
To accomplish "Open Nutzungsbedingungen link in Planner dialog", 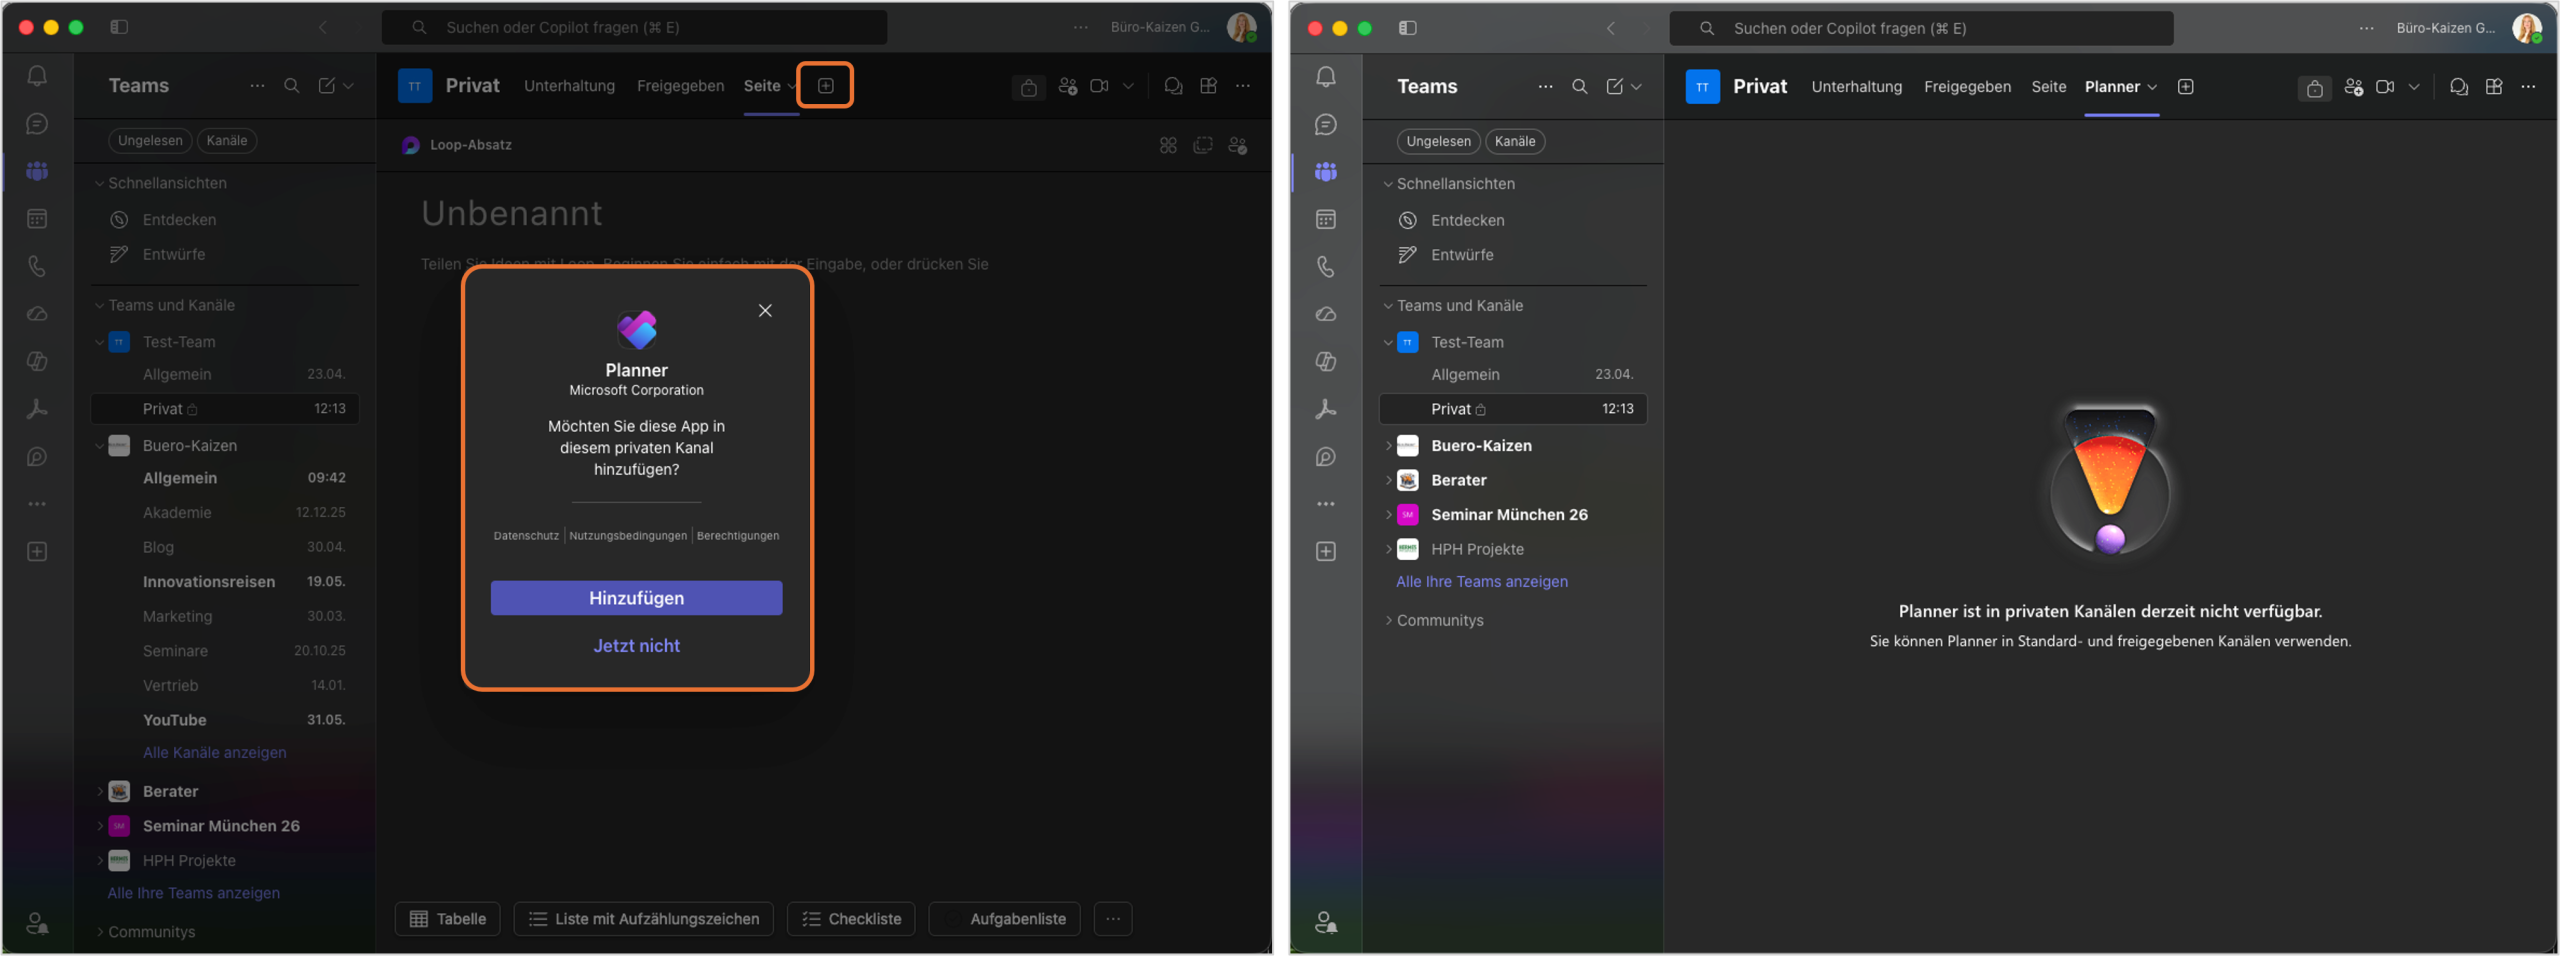I will pyautogui.click(x=628, y=536).
